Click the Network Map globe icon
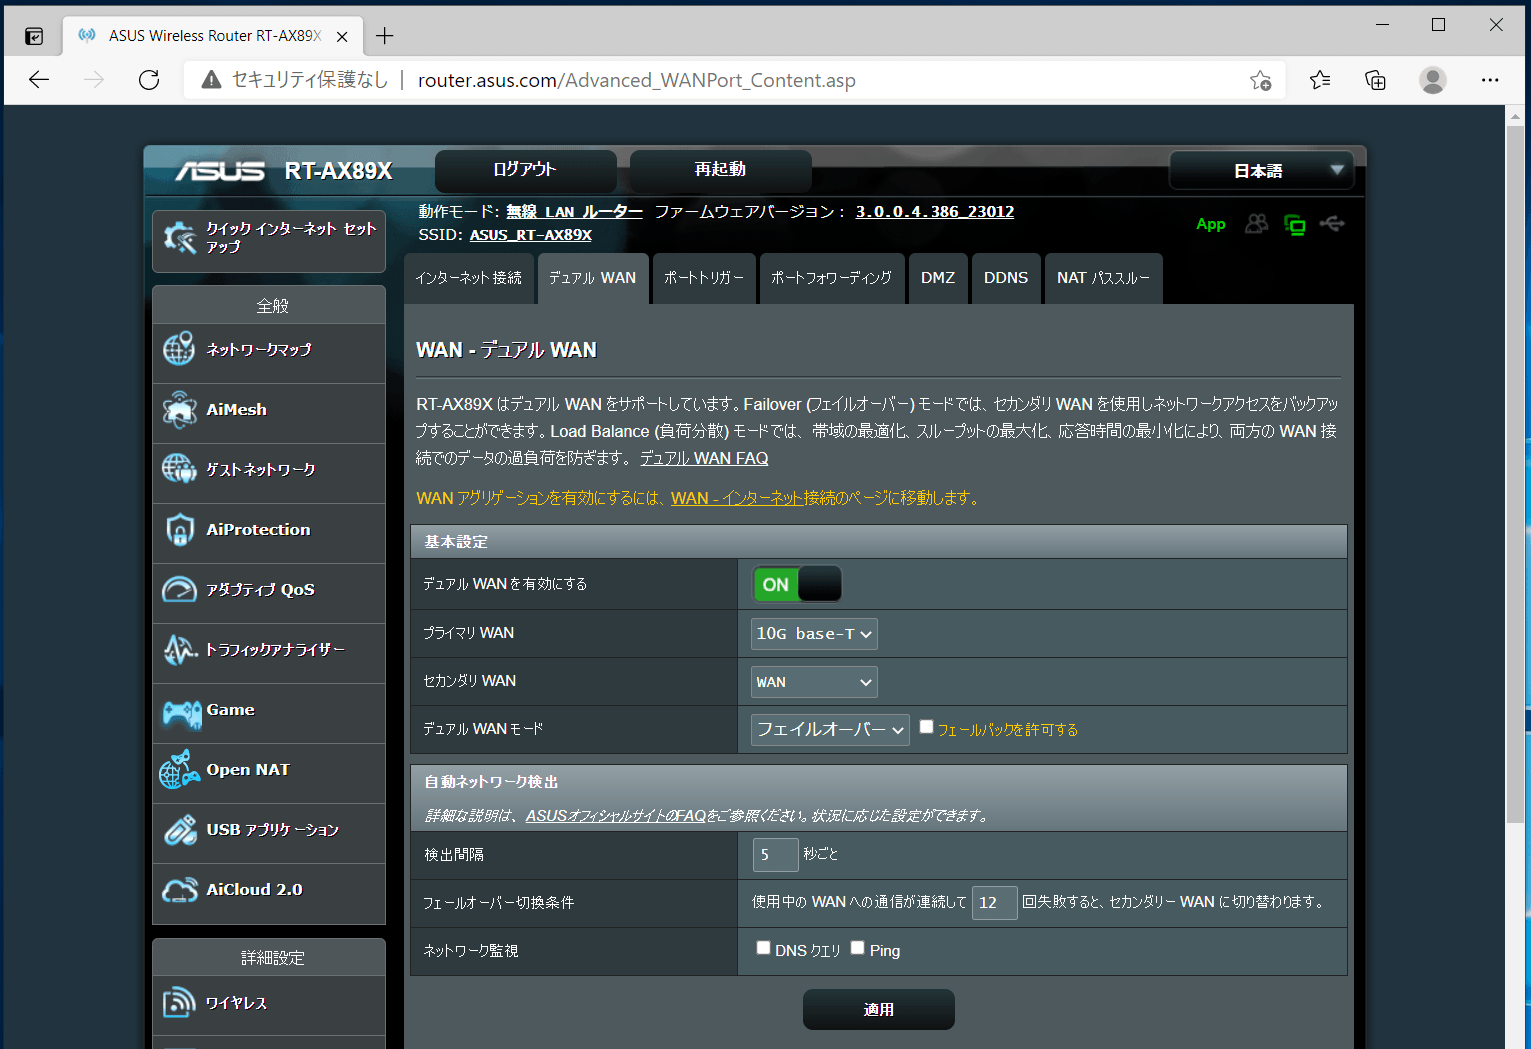This screenshot has width=1531, height=1049. pos(179,349)
